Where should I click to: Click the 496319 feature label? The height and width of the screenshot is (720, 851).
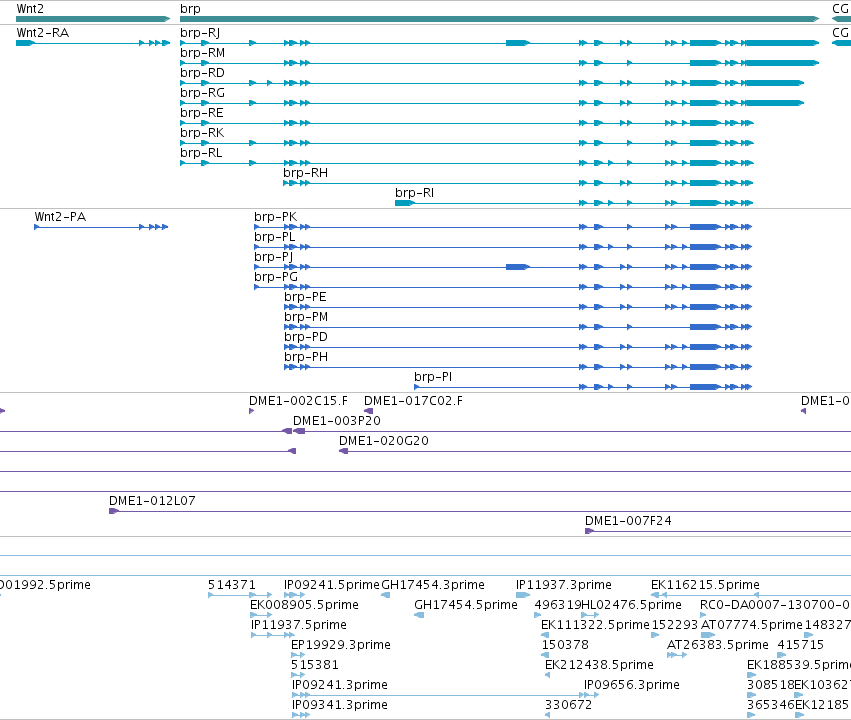tap(557, 605)
